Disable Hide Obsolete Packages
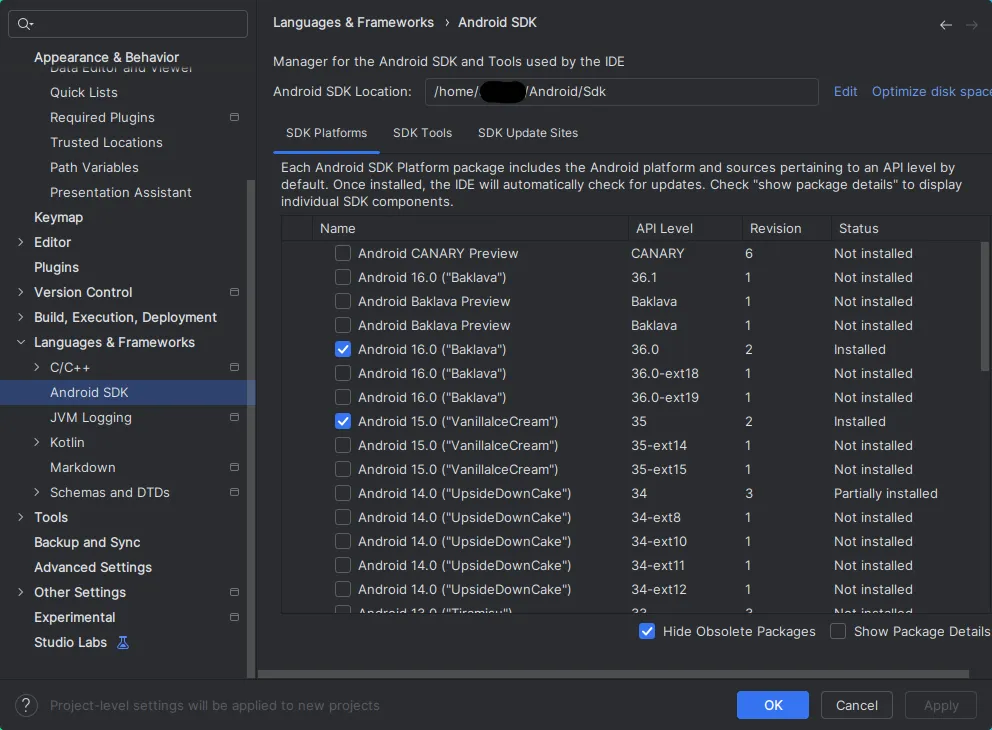This screenshot has width=992, height=730. click(647, 632)
